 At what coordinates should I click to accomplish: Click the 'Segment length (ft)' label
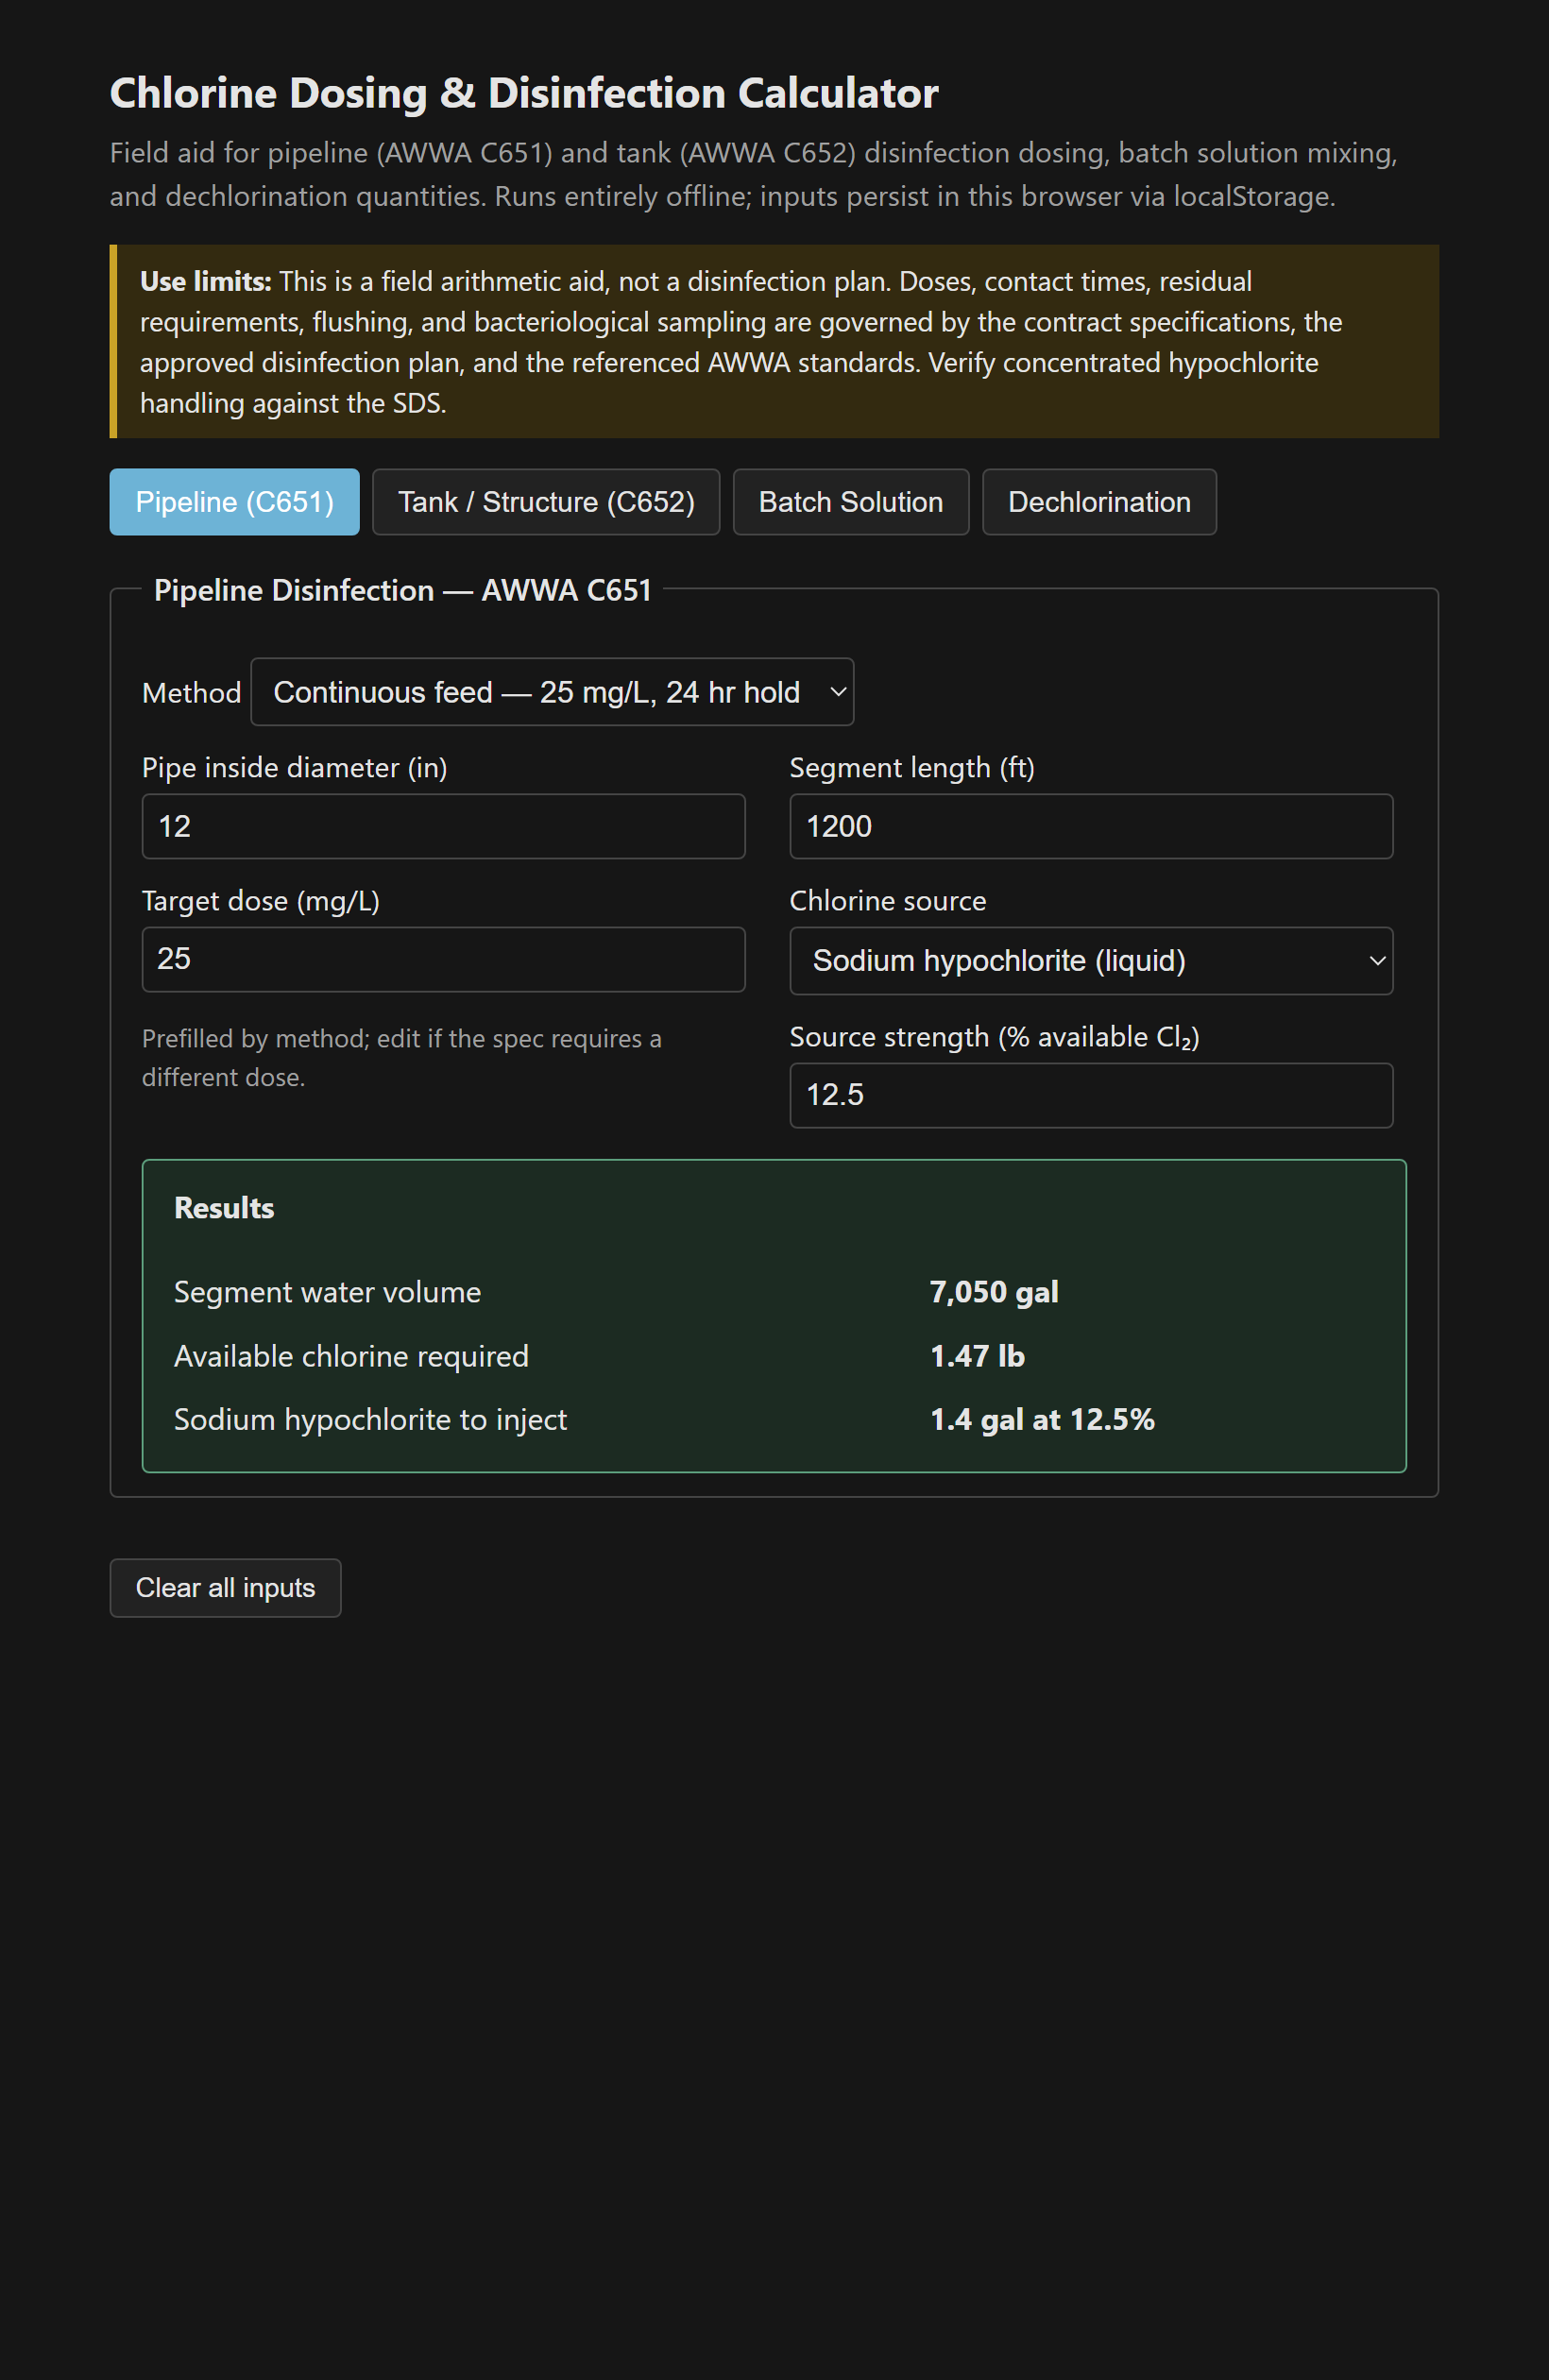click(x=912, y=768)
